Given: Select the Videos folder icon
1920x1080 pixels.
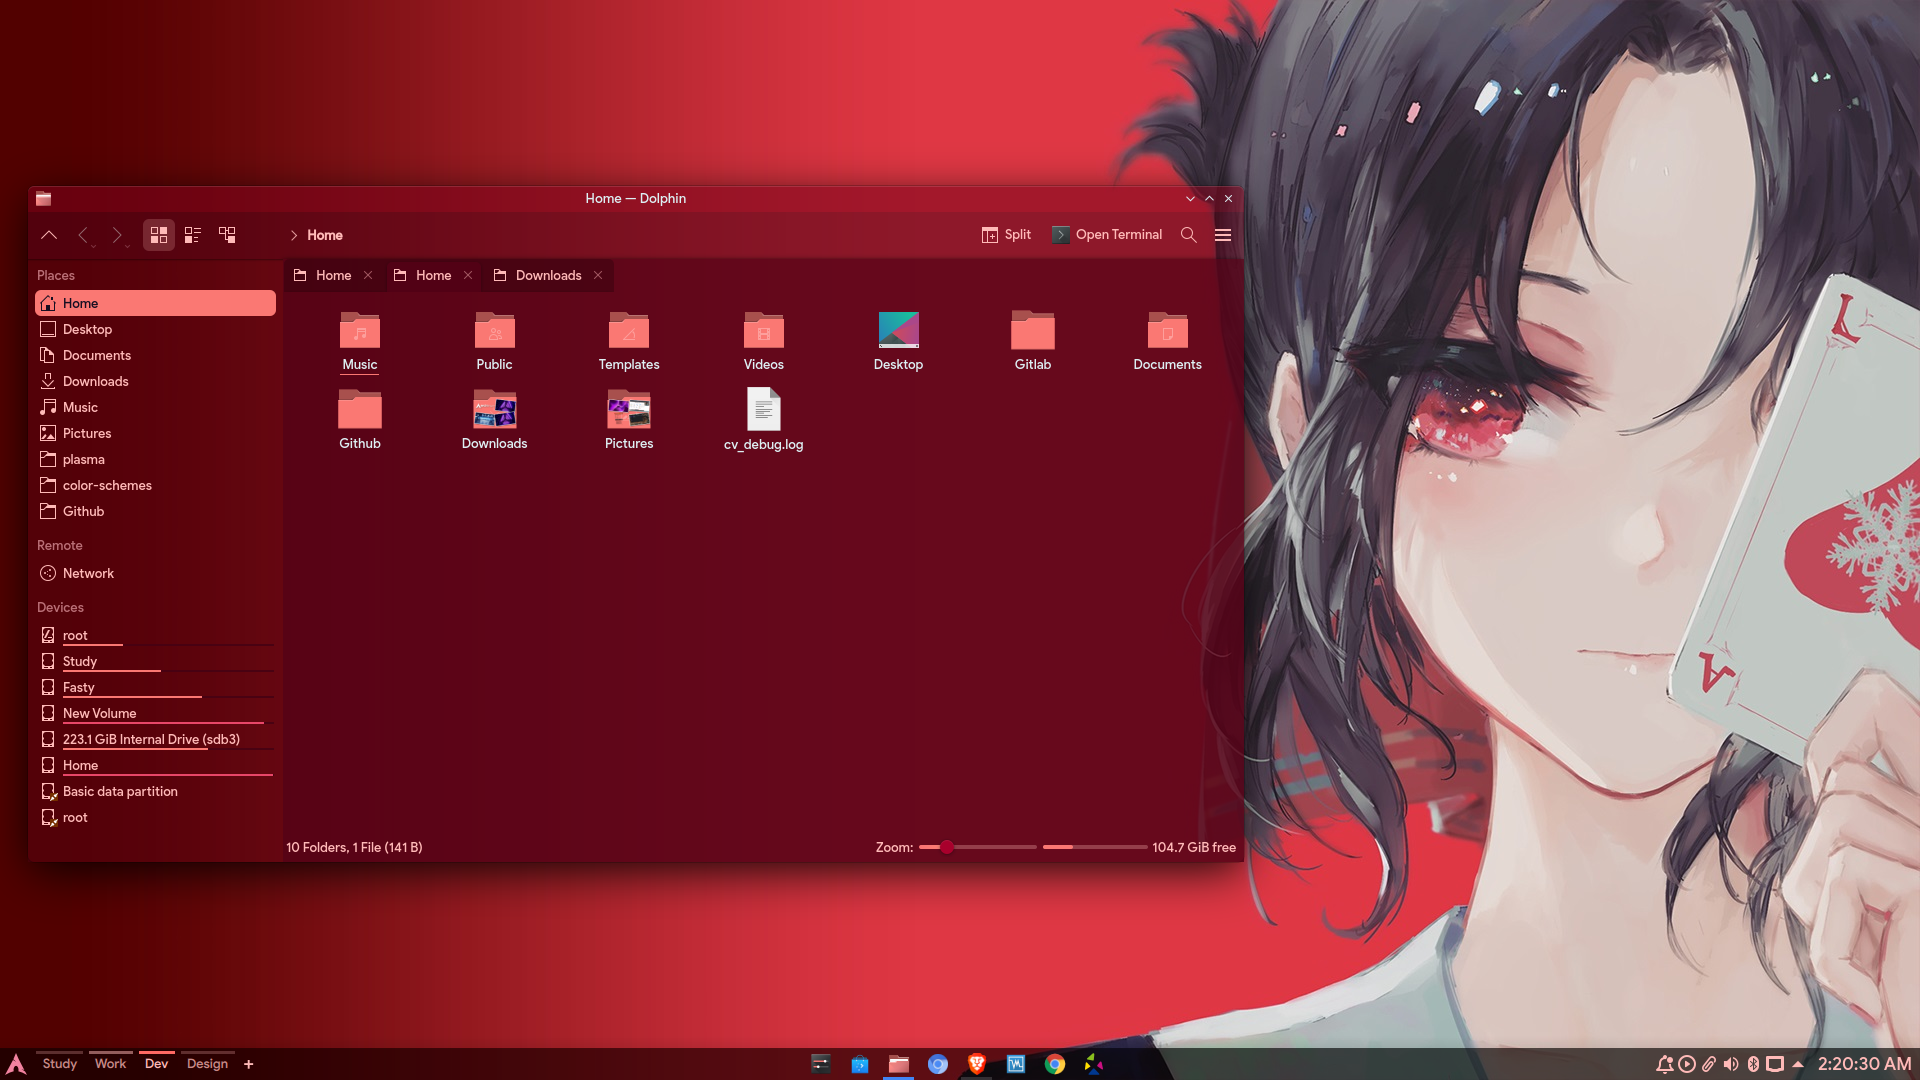Looking at the screenshot, I should click(x=764, y=330).
